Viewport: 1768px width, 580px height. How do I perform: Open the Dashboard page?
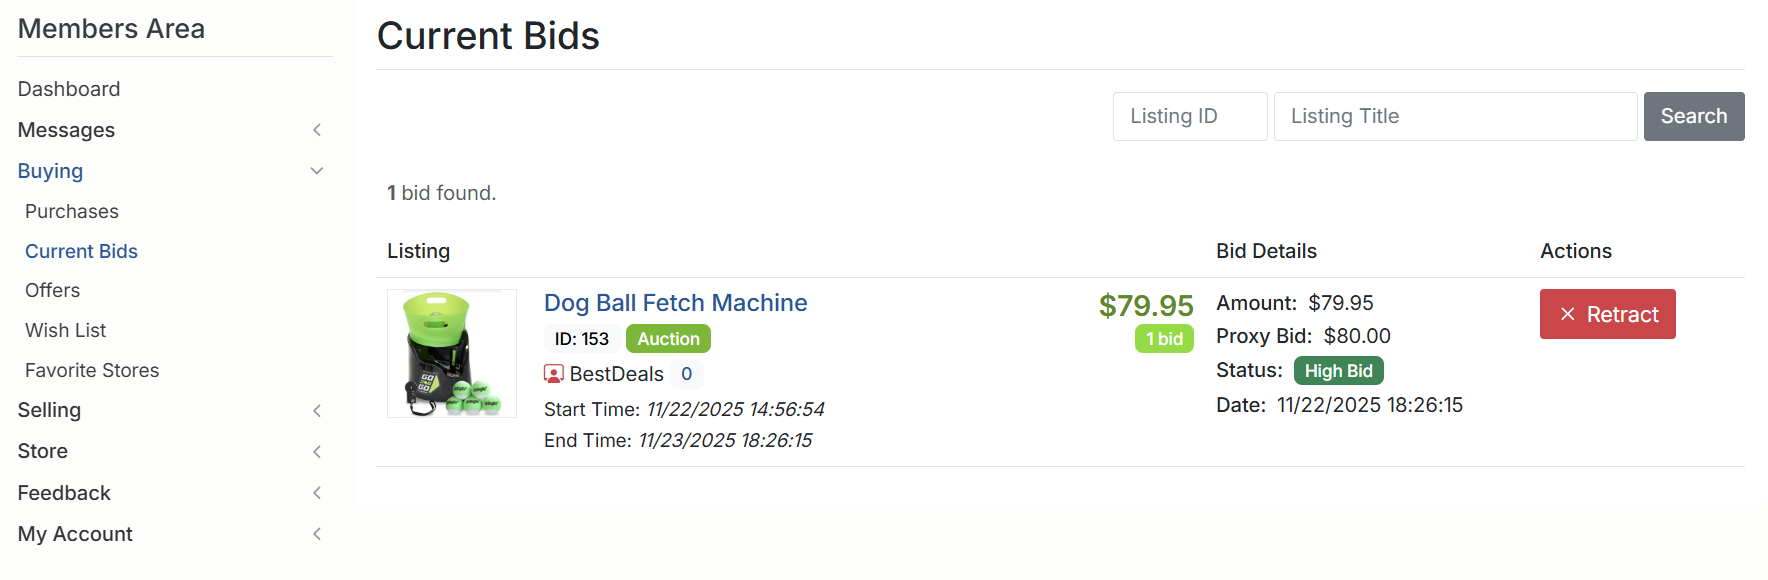69,89
